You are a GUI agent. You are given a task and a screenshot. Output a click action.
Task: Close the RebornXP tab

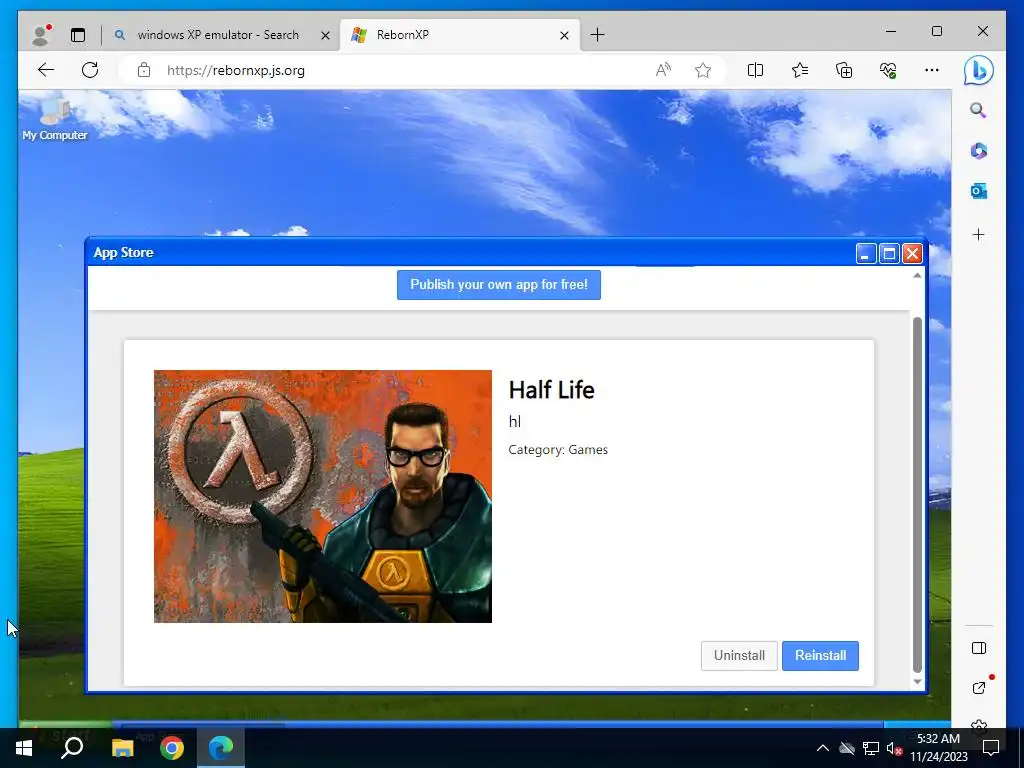[564, 35]
